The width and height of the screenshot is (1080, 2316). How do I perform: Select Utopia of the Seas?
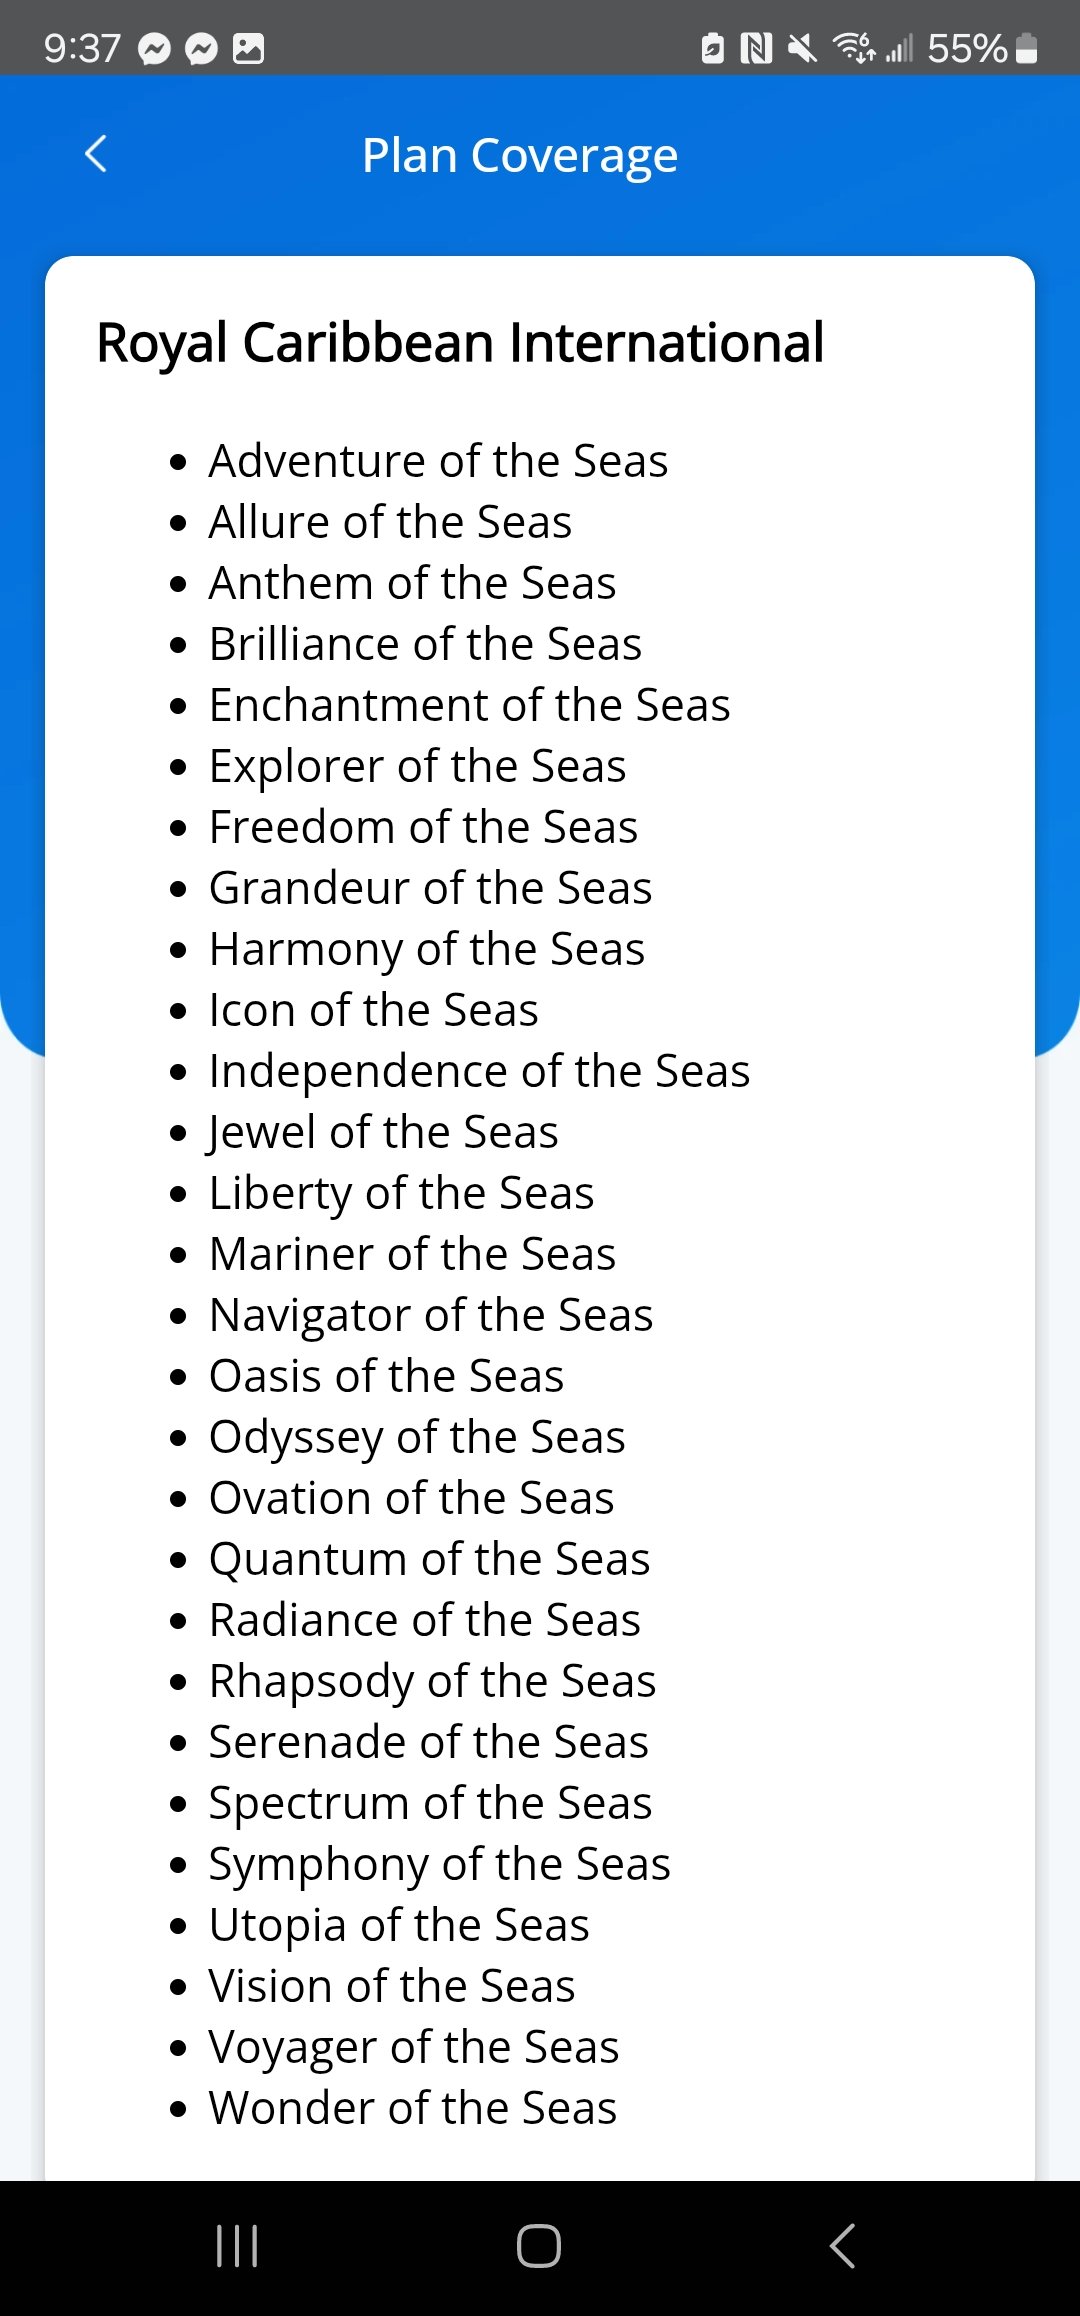point(399,1925)
